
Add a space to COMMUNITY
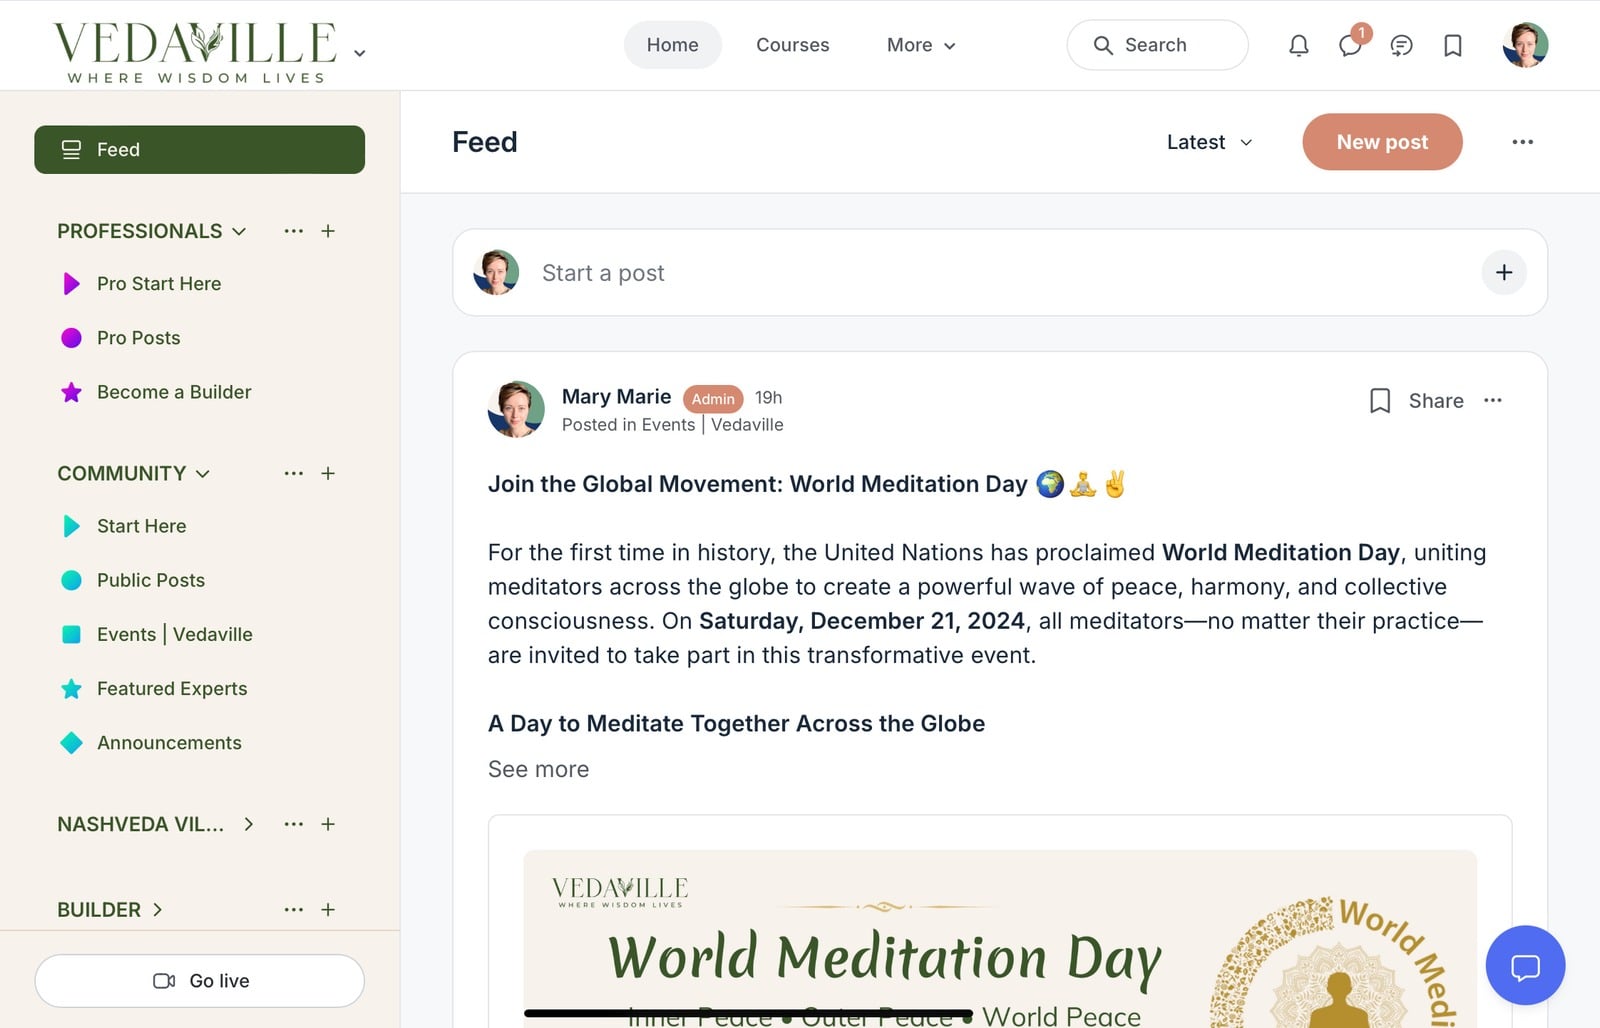point(328,473)
